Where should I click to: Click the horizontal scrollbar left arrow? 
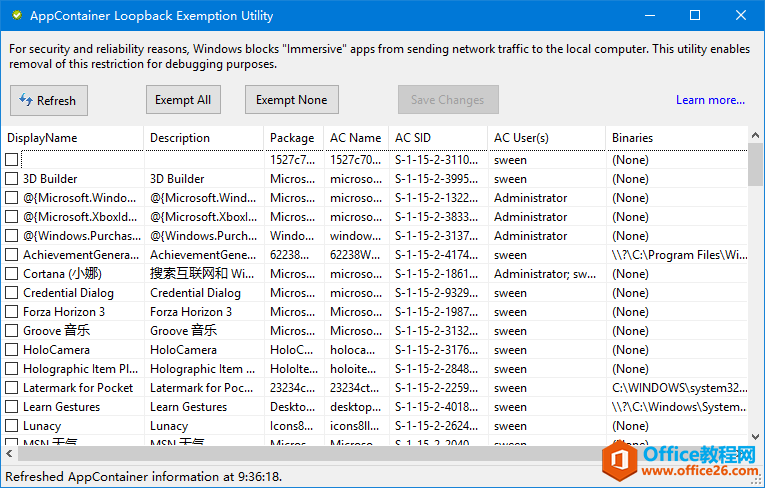tap(9, 454)
